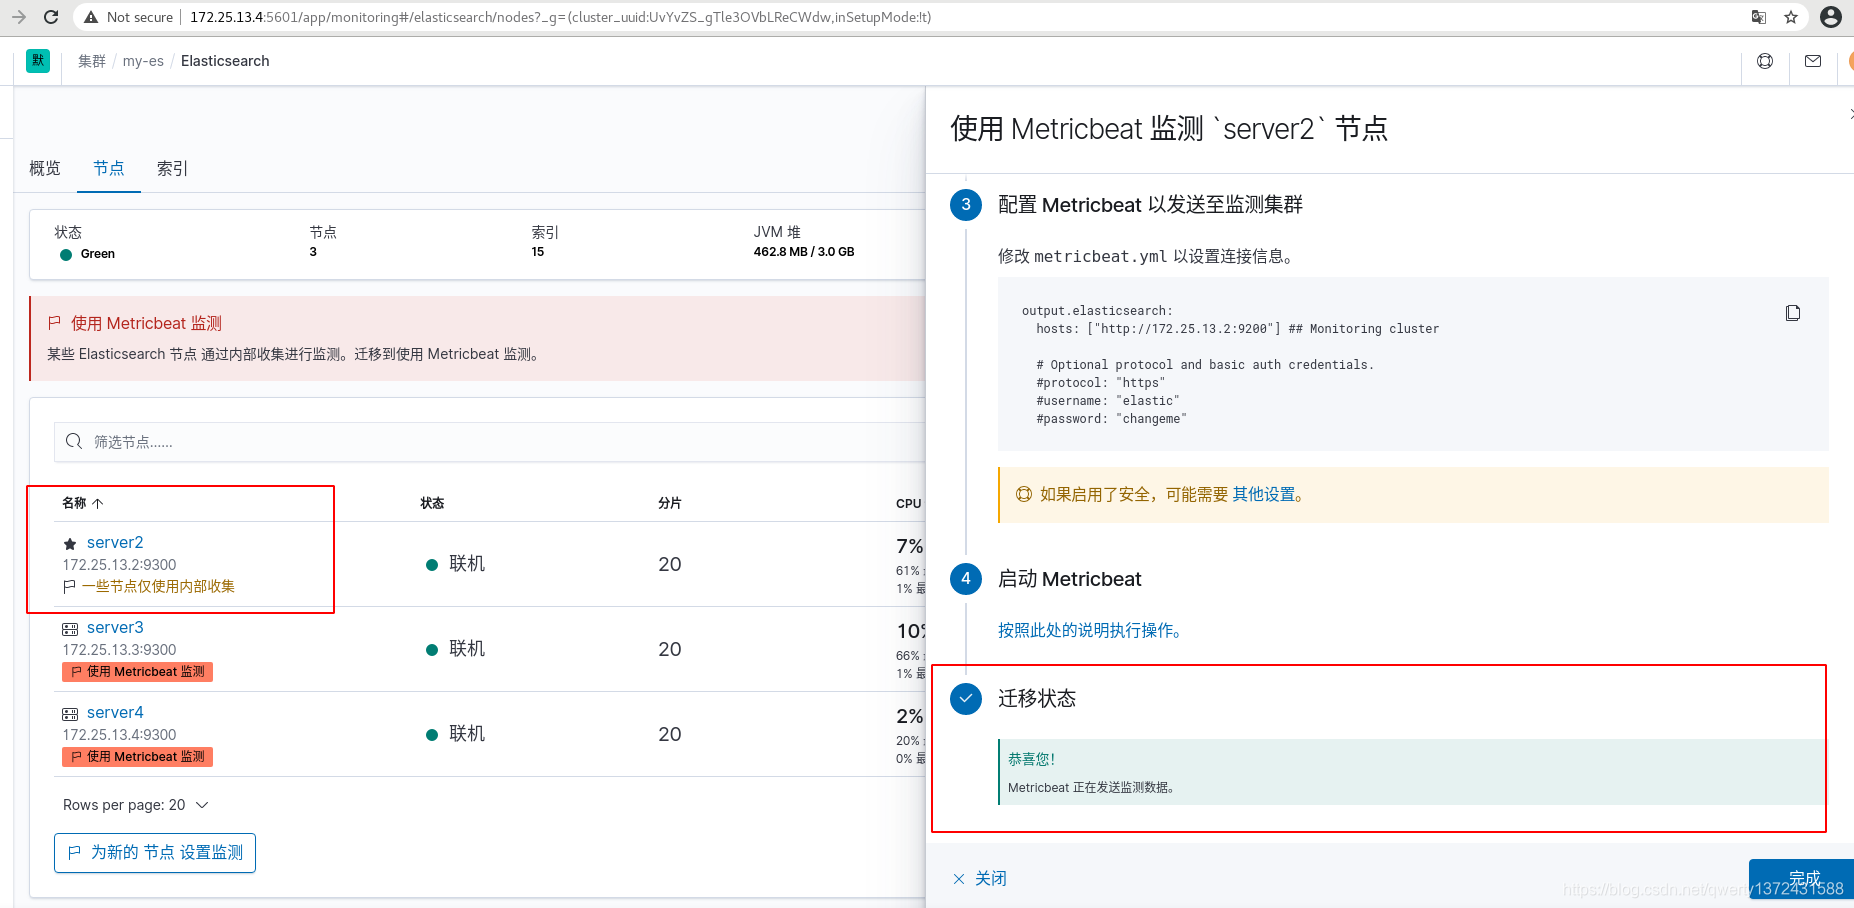Screen dimensions: 1854x908
Task: Bookmark this page with the star
Action: click(x=1791, y=17)
